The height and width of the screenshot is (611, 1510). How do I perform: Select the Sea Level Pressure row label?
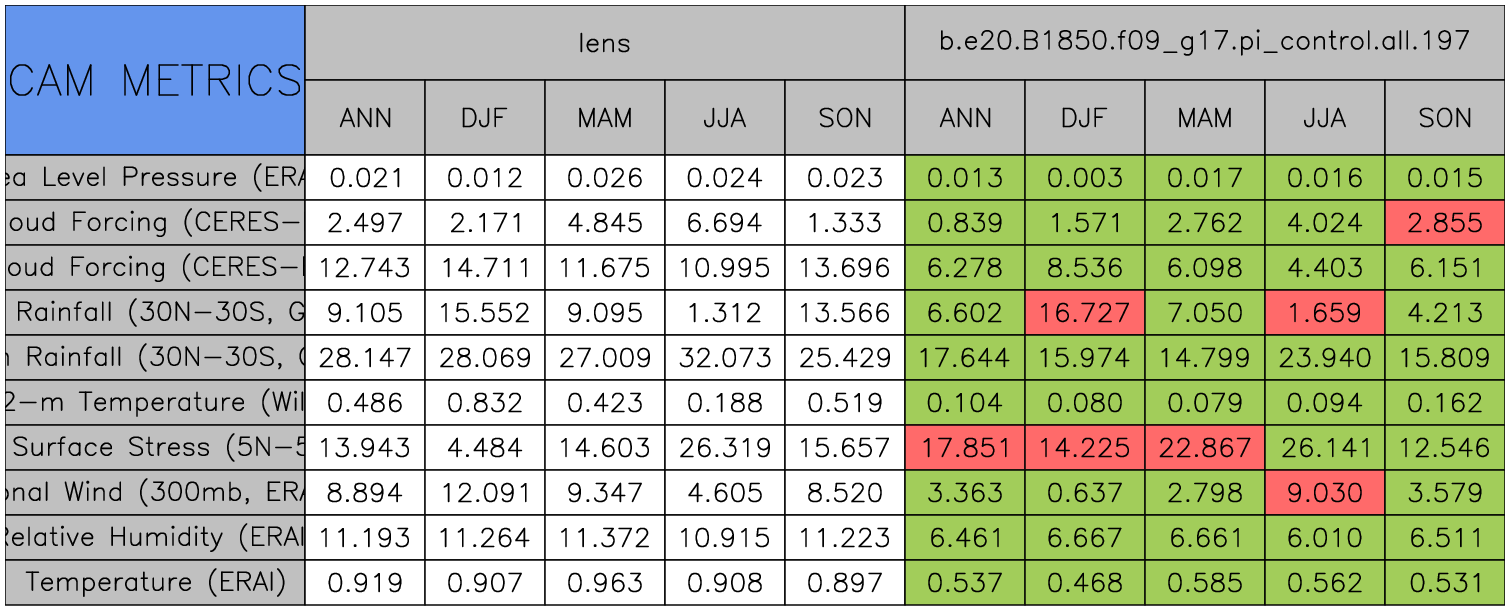pos(155,178)
